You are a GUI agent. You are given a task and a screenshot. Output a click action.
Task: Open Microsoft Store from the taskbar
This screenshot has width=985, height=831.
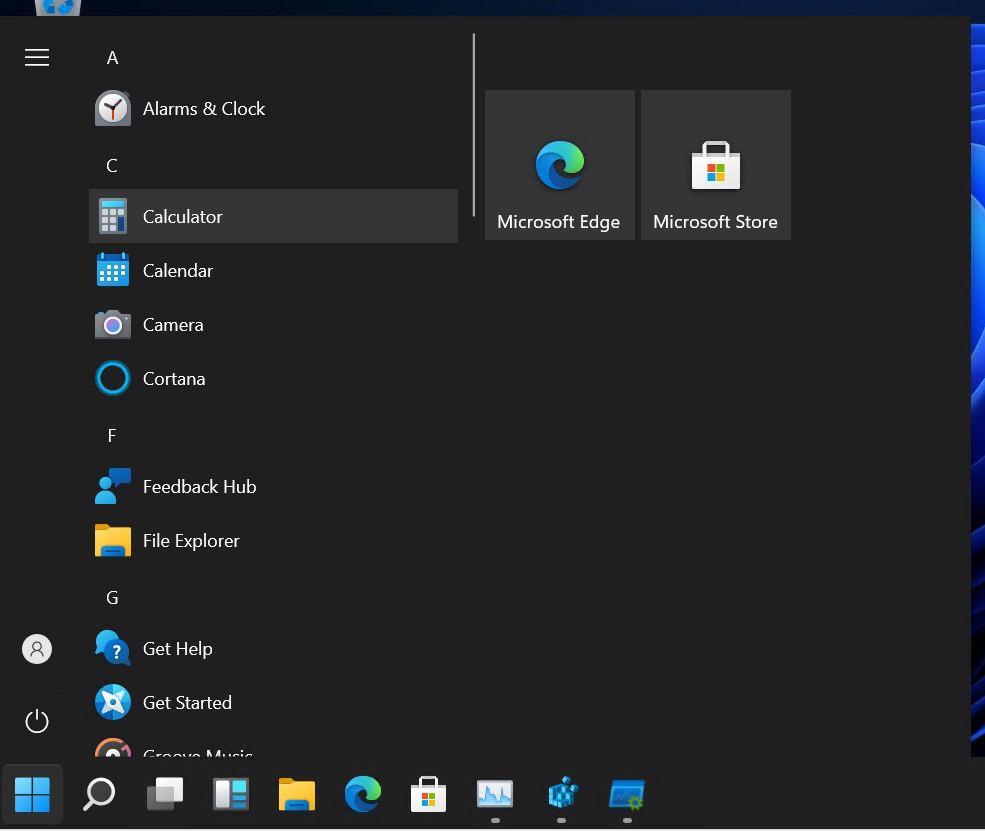click(x=429, y=794)
